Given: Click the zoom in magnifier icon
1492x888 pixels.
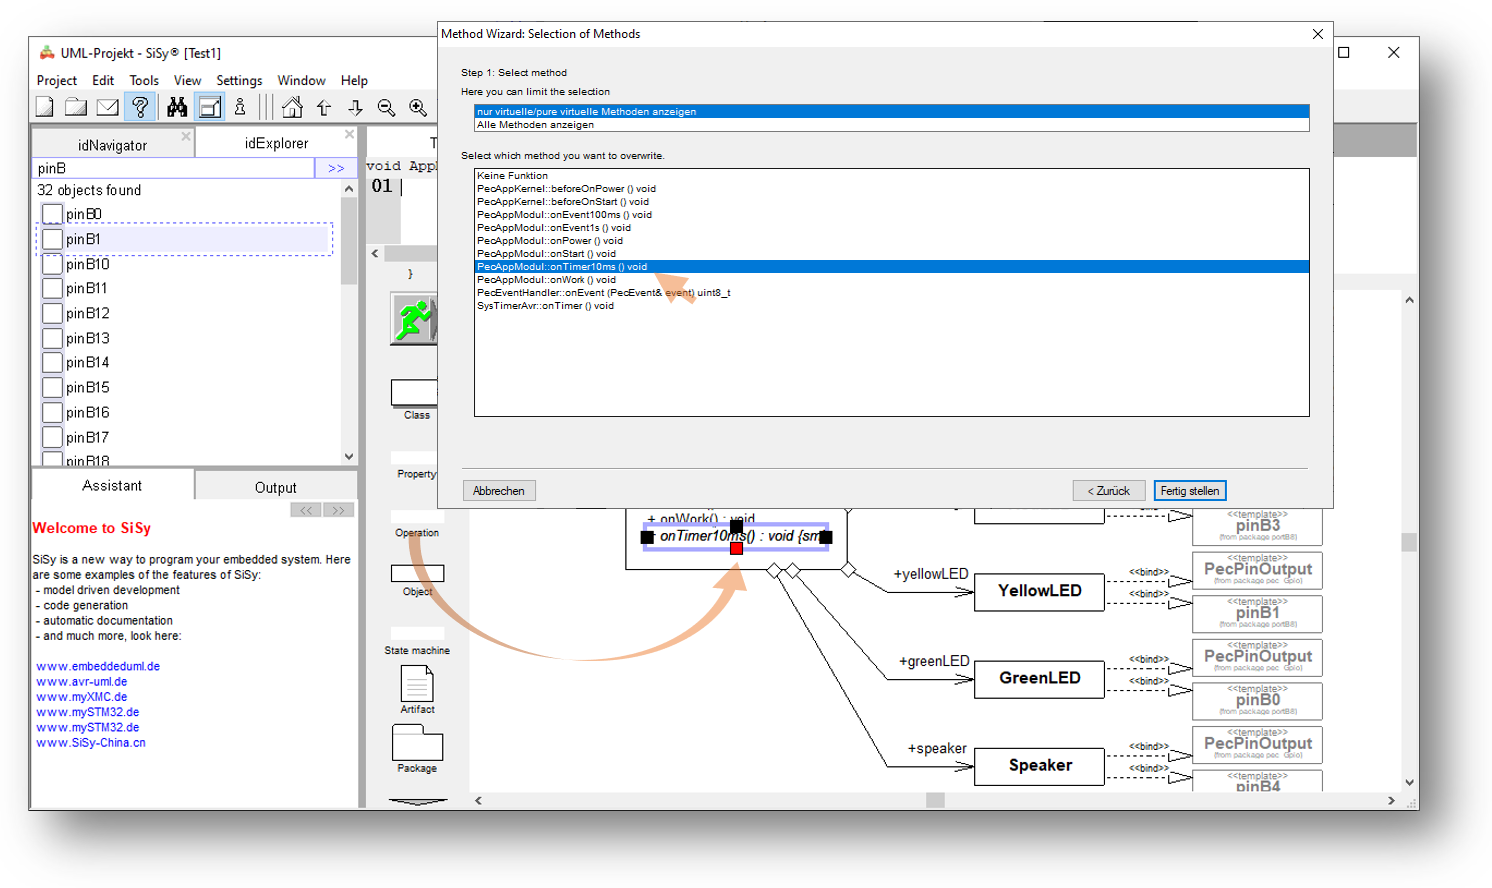Looking at the screenshot, I should 418,107.
